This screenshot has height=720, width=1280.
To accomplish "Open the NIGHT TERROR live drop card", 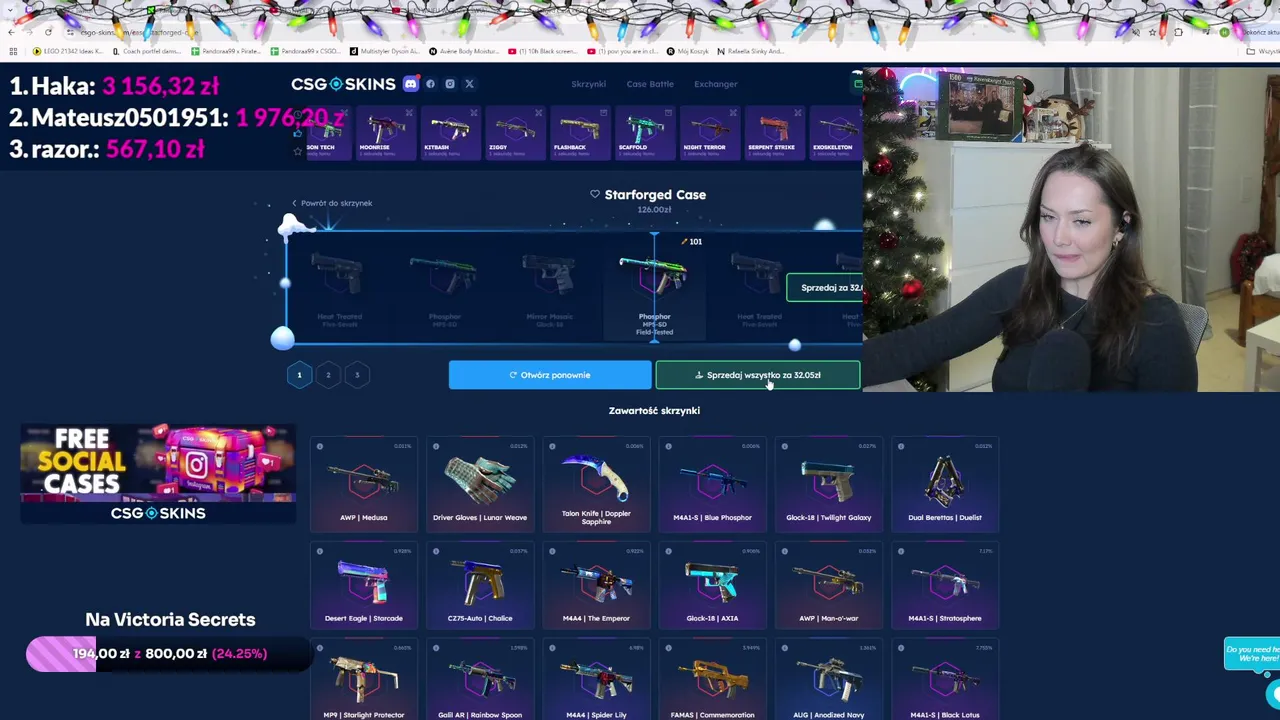I will click(708, 133).
